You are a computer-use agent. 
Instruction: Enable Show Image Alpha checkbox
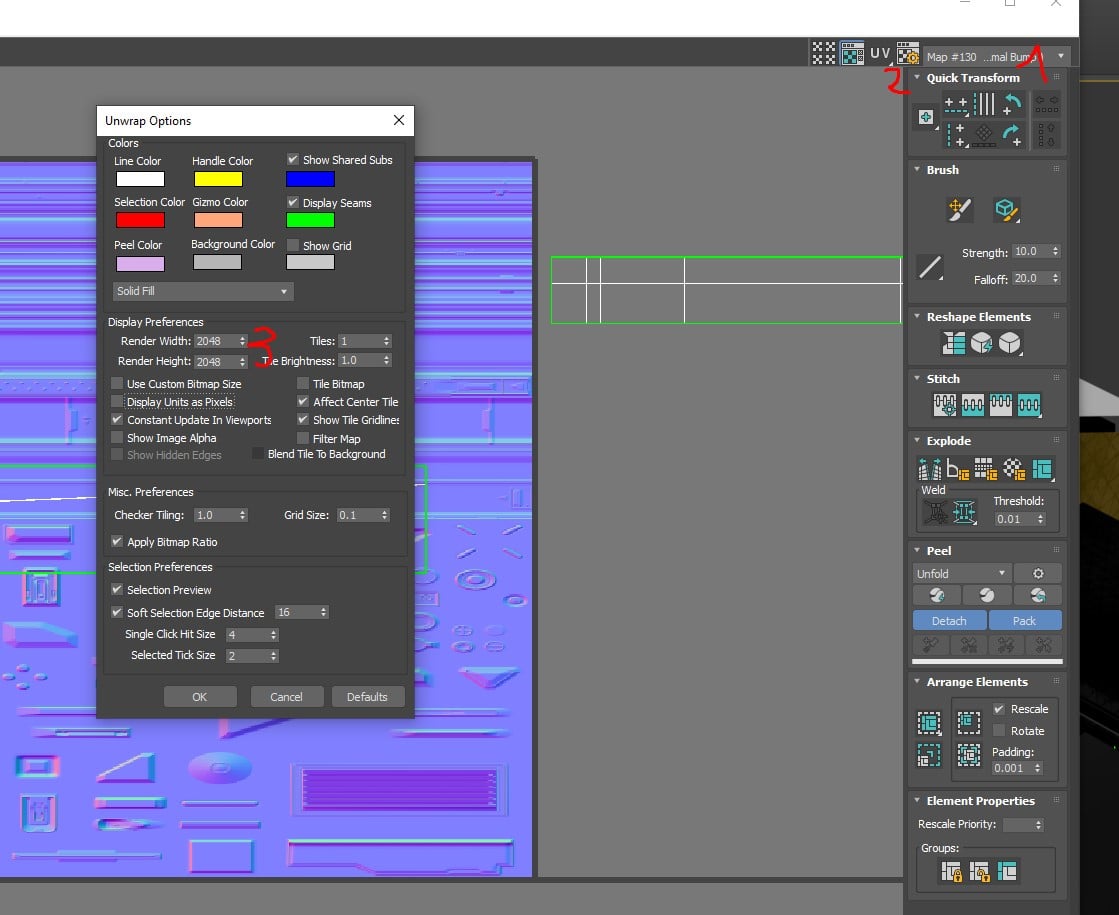(117, 437)
